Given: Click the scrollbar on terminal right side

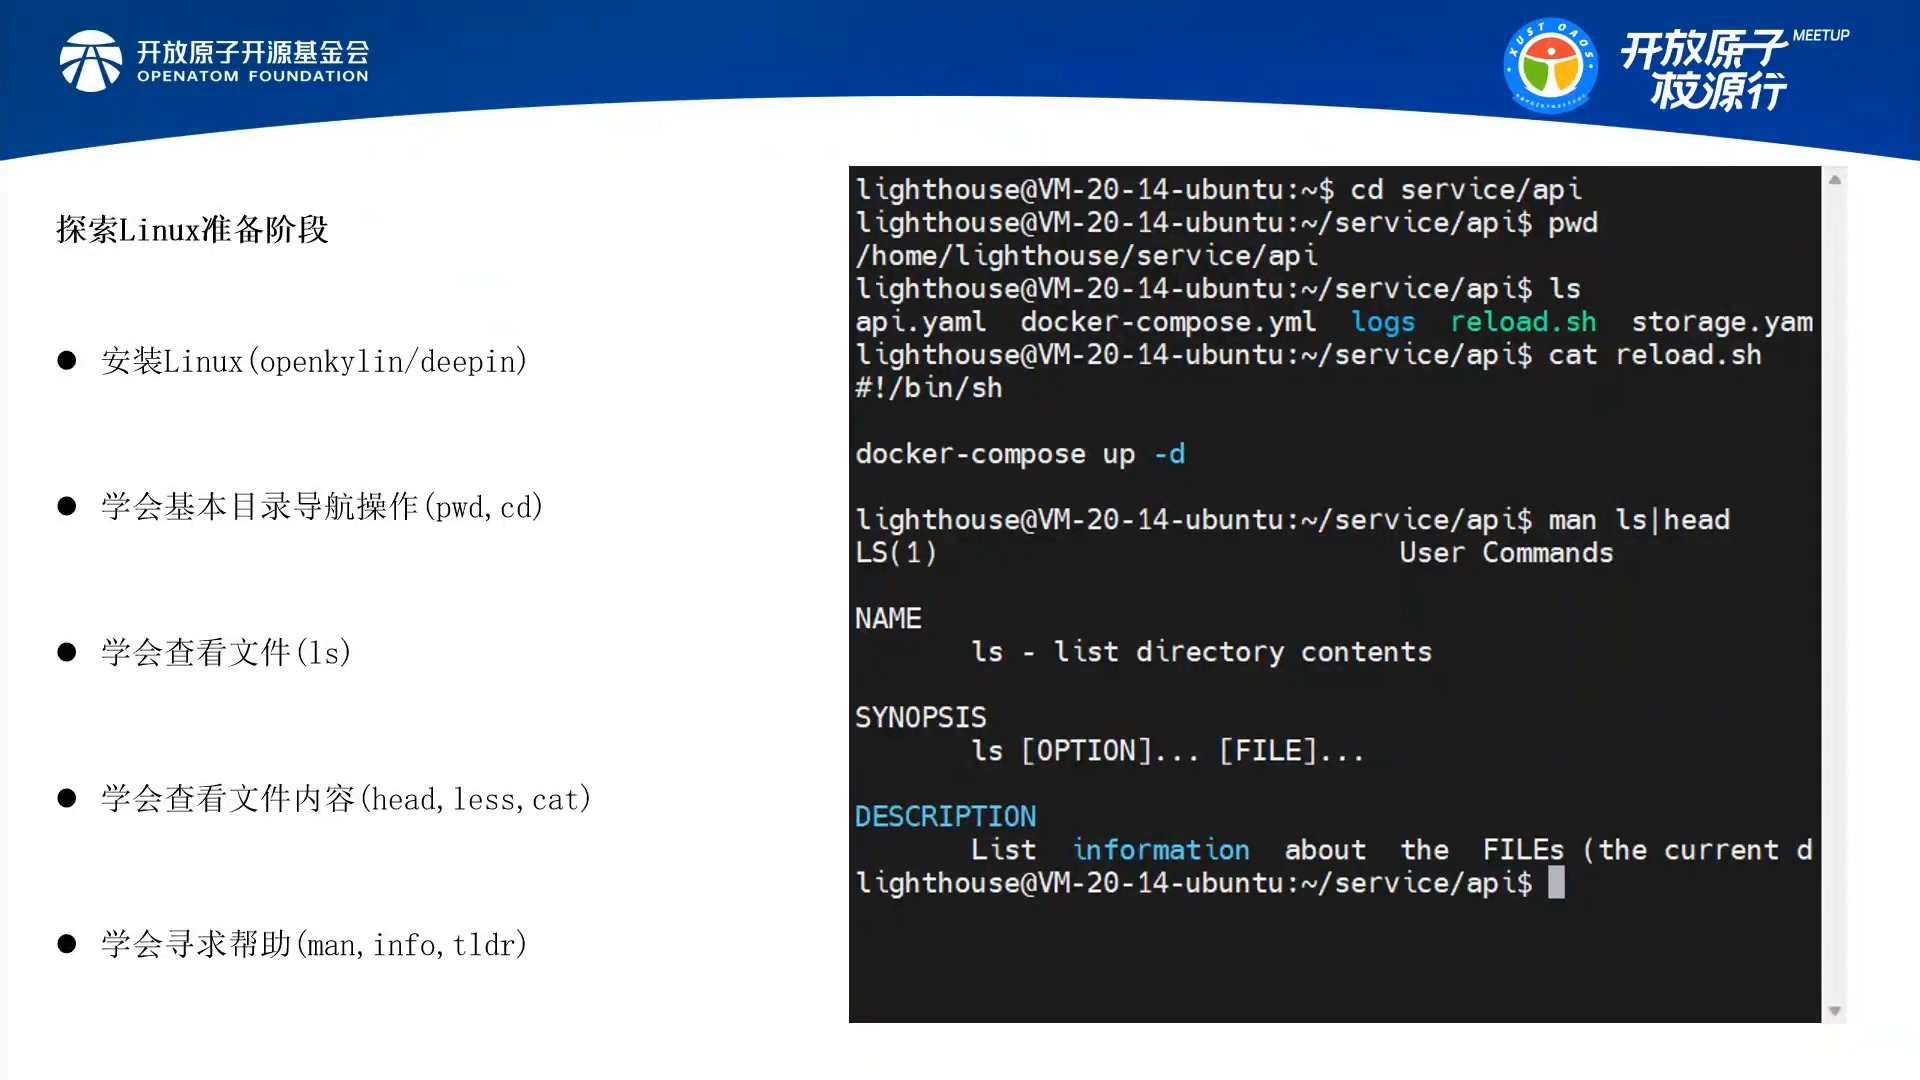Looking at the screenshot, I should 1836,593.
